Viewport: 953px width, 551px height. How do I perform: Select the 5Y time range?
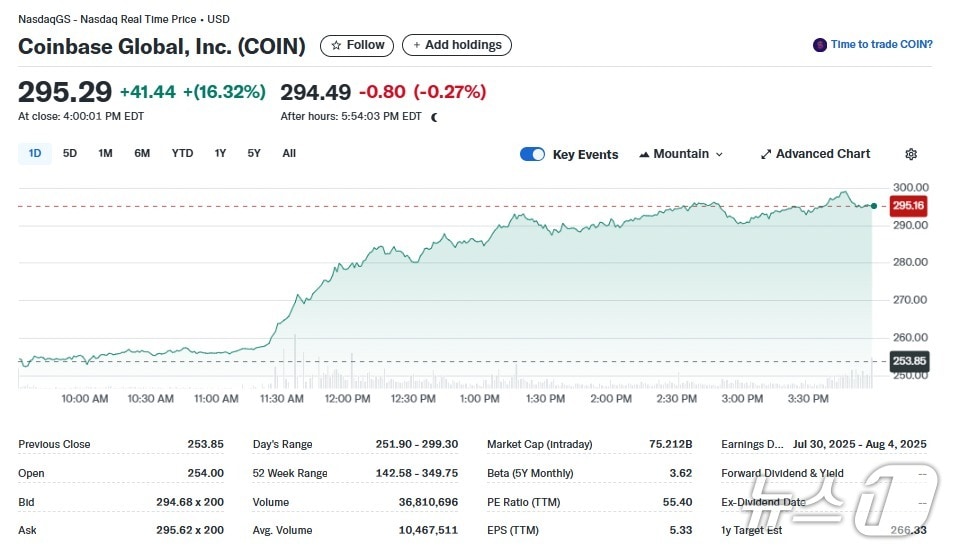coord(254,154)
